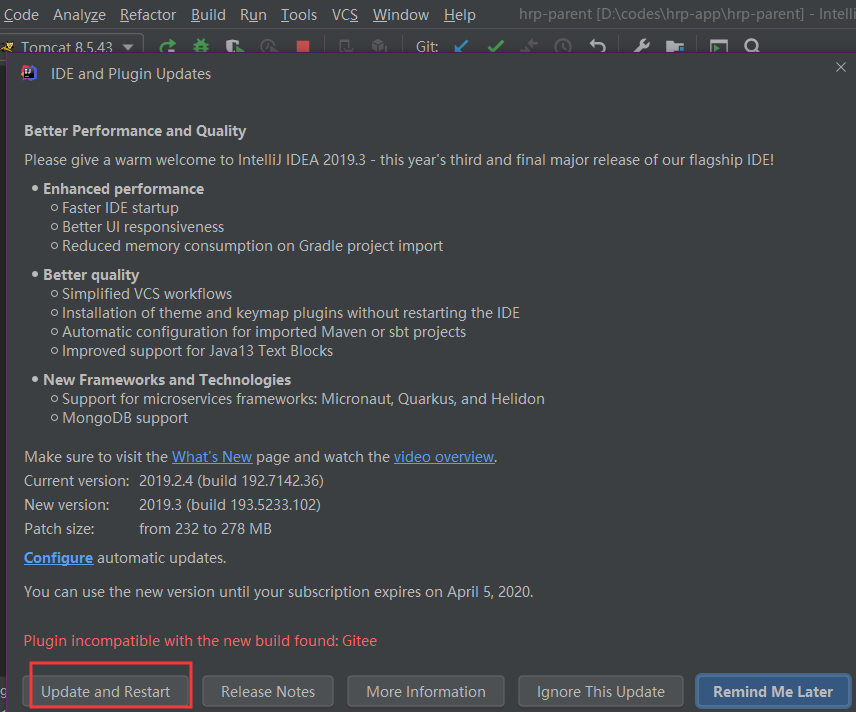Screen dimensions: 856x712
Task: Open Settings via the wrench icon
Action: click(641, 46)
